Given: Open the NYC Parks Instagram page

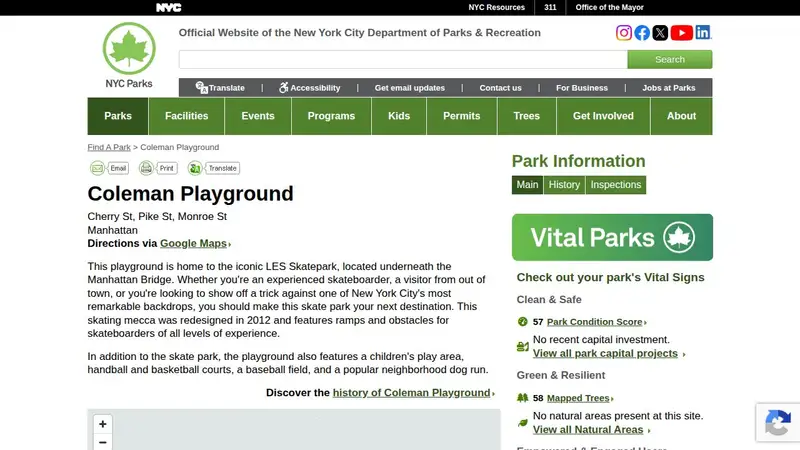Looking at the screenshot, I should (x=623, y=33).
